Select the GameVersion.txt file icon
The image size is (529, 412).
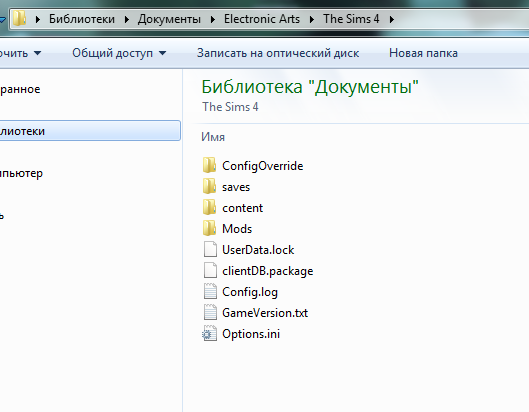(x=210, y=312)
